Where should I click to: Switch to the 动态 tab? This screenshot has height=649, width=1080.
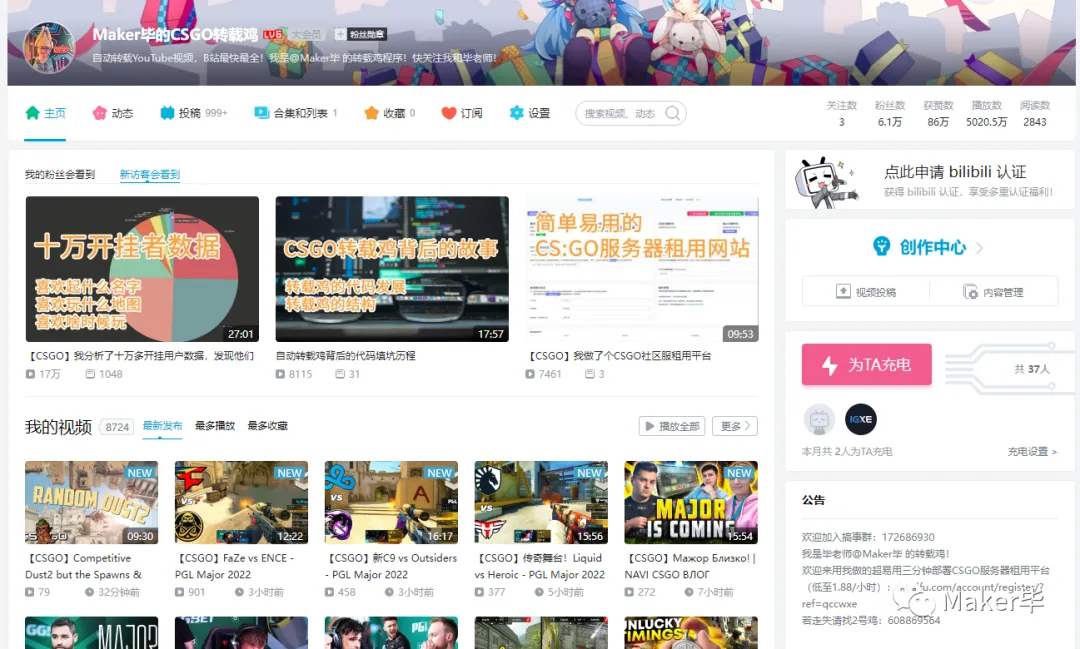(113, 113)
